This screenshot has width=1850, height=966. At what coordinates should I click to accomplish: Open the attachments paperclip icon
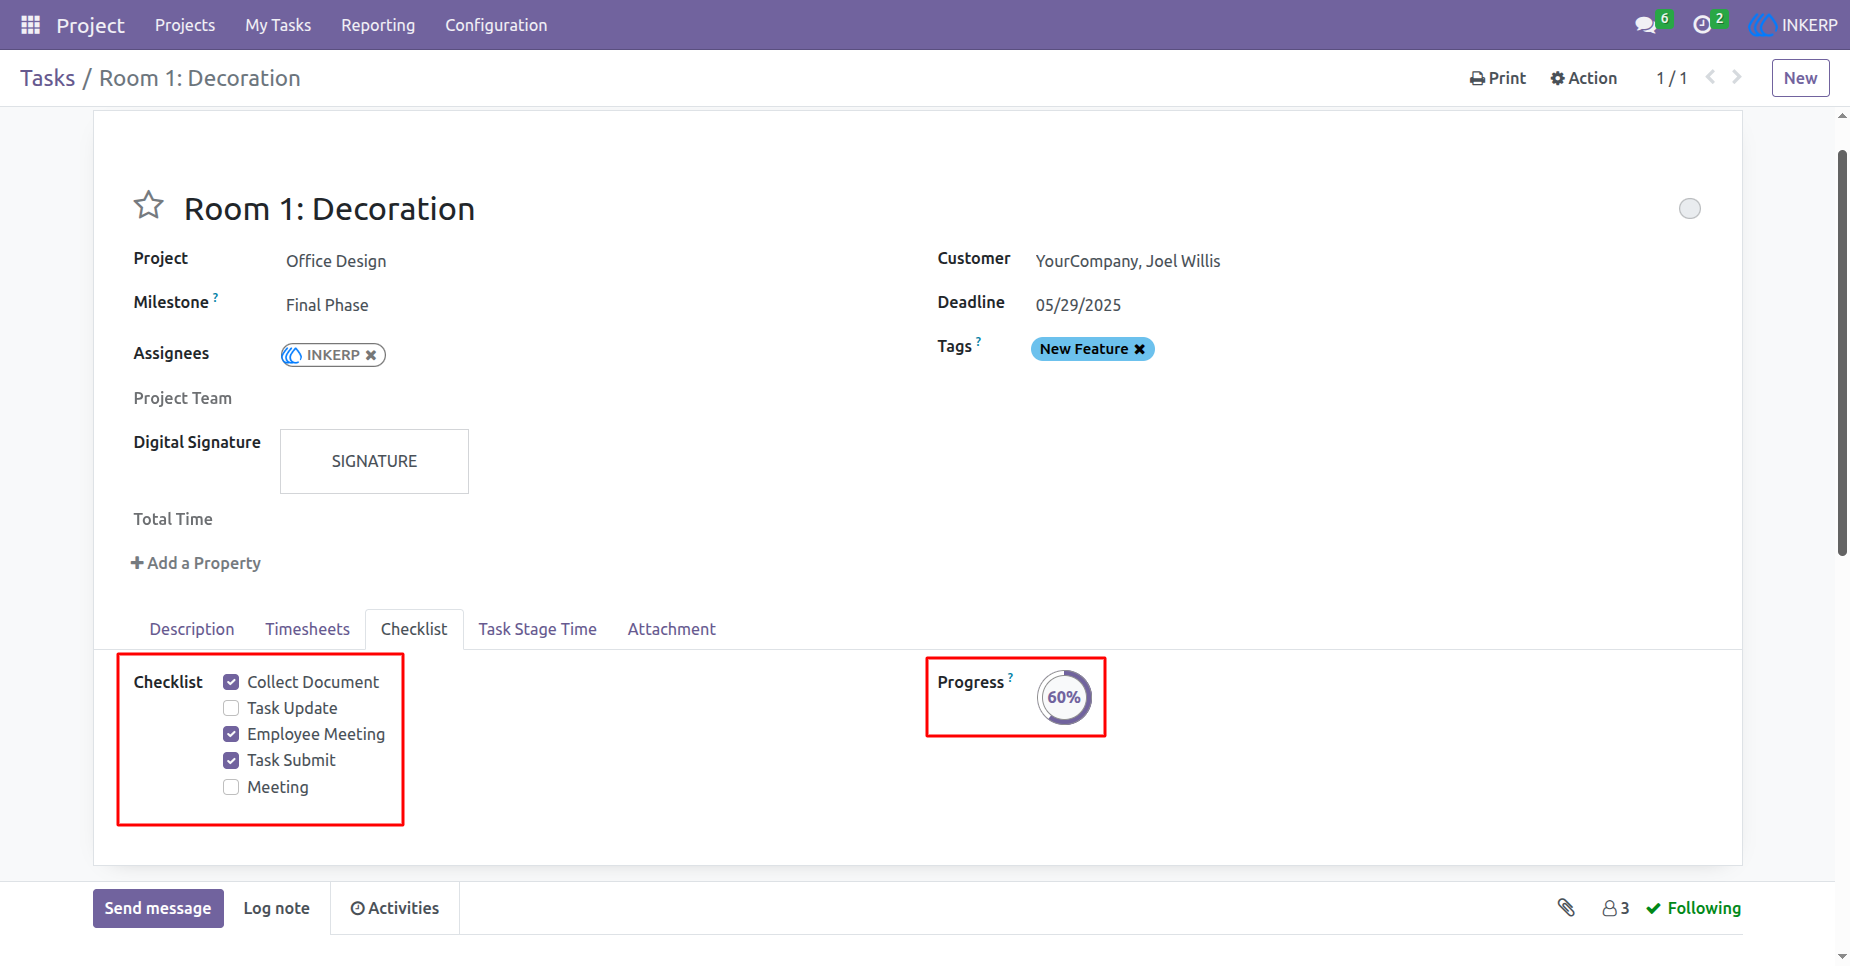click(1566, 907)
